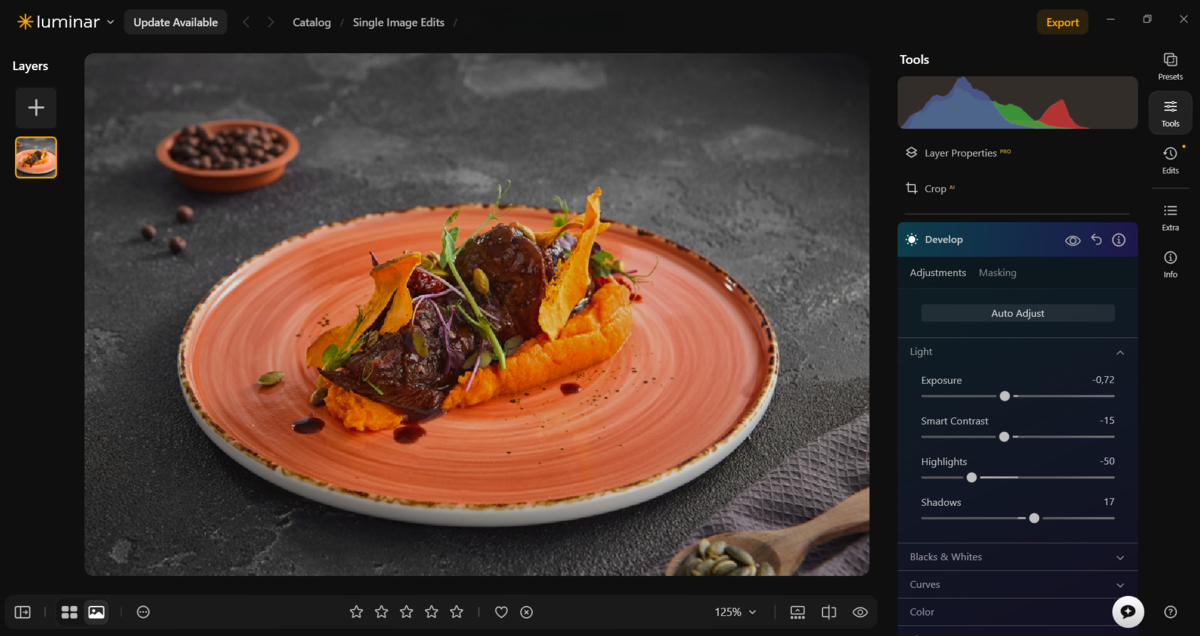Screen dimensions: 1200x636
Task: Click the Exposure slider handle
Action: point(1005,396)
